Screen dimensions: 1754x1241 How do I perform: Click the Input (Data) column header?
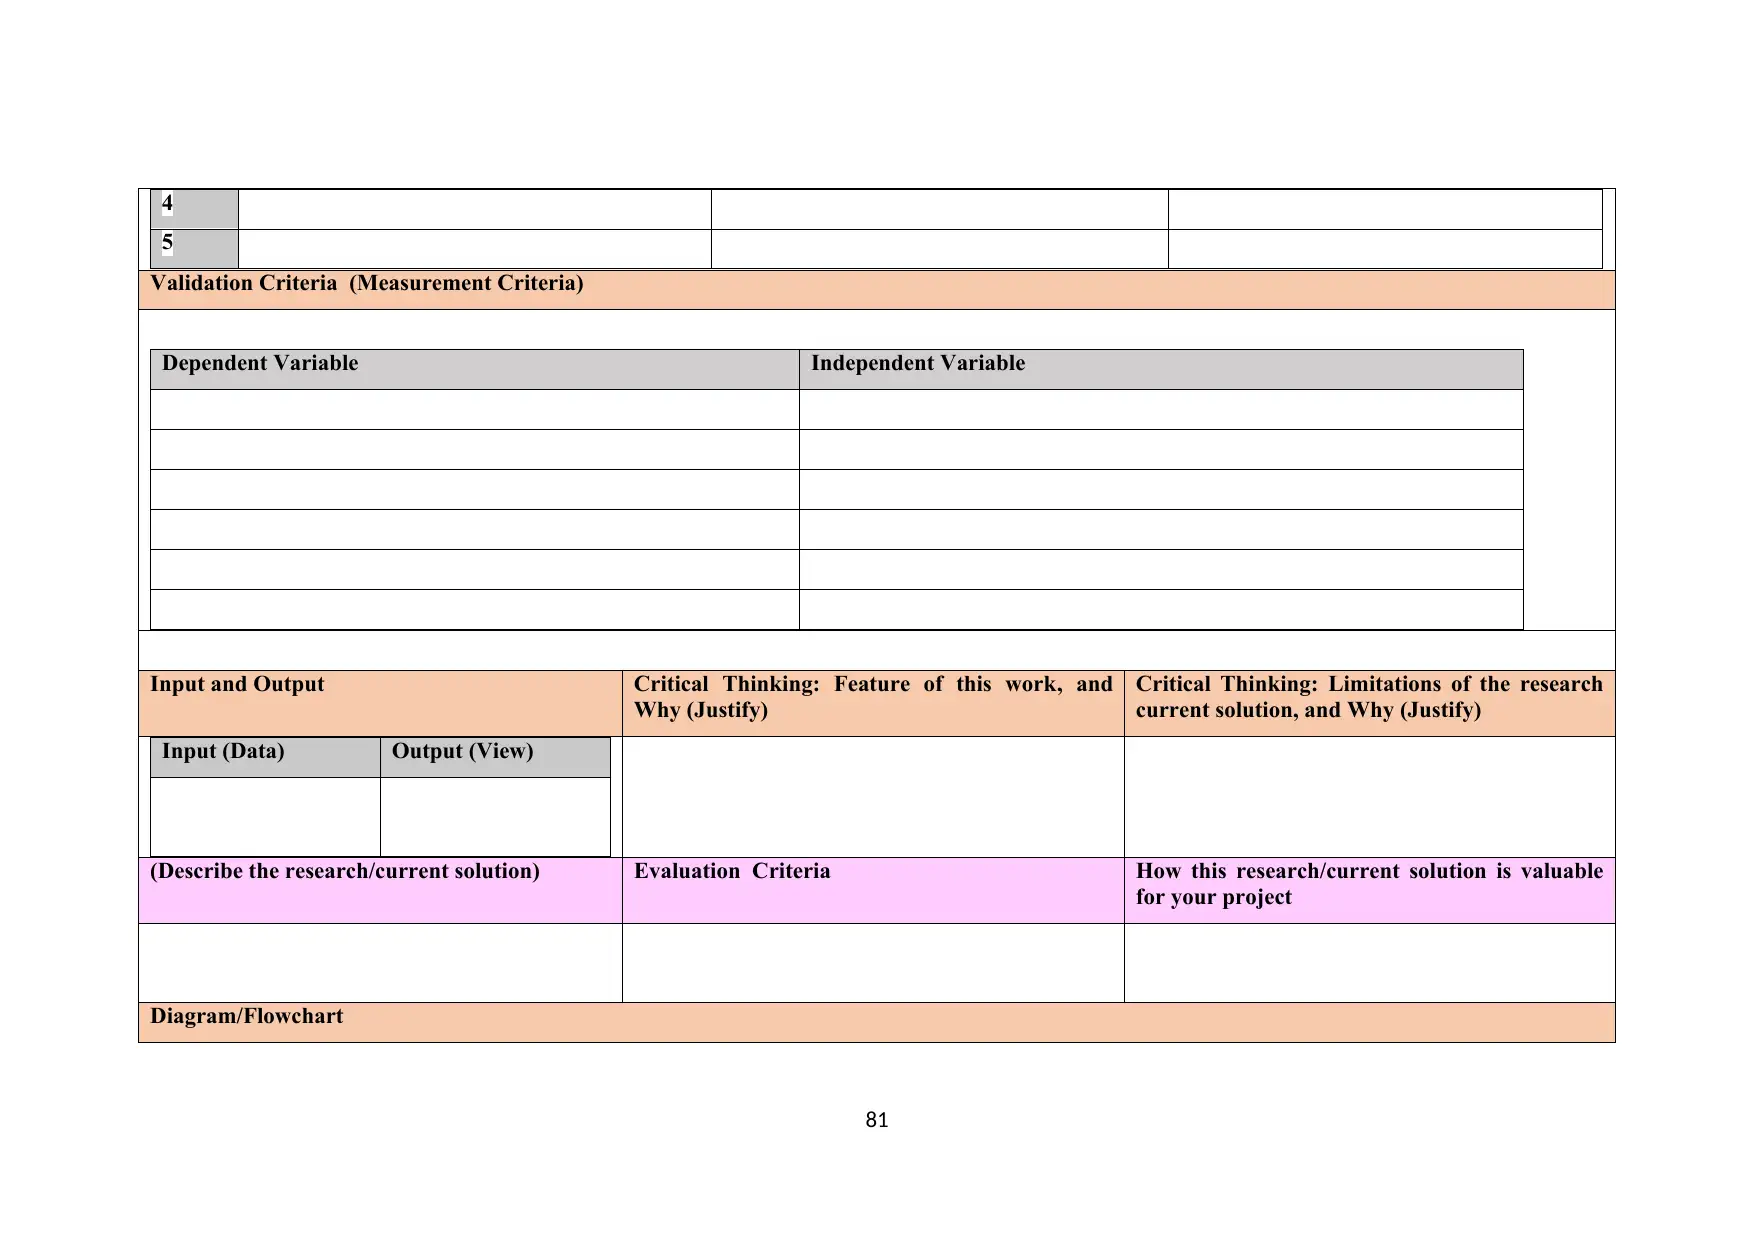(x=265, y=757)
